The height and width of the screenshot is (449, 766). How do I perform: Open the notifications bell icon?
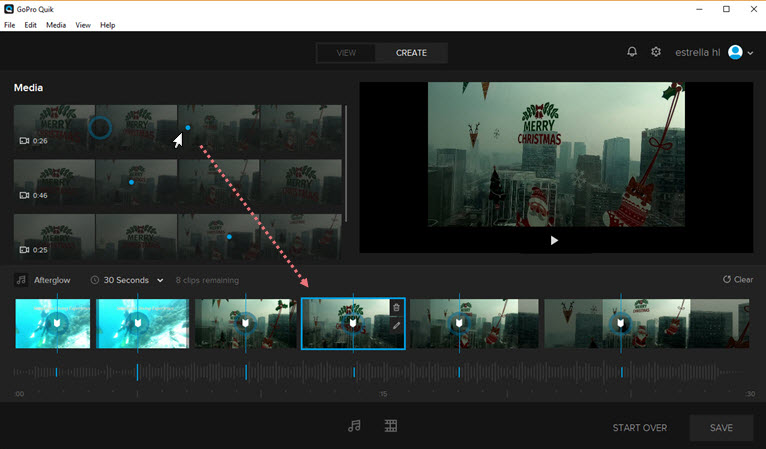click(632, 52)
